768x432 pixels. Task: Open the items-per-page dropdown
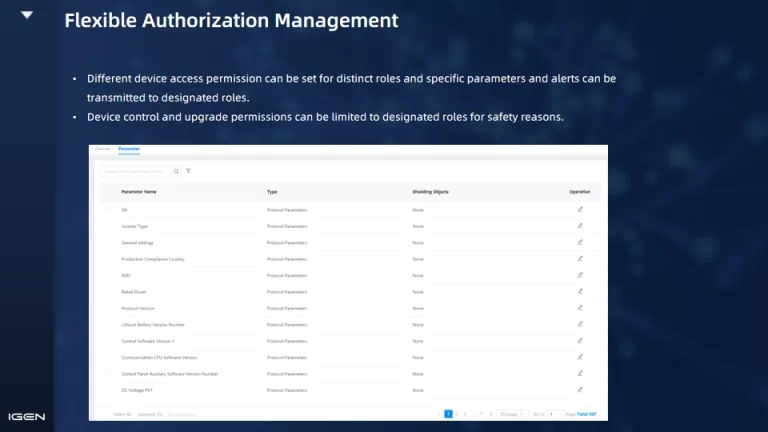tap(509, 413)
